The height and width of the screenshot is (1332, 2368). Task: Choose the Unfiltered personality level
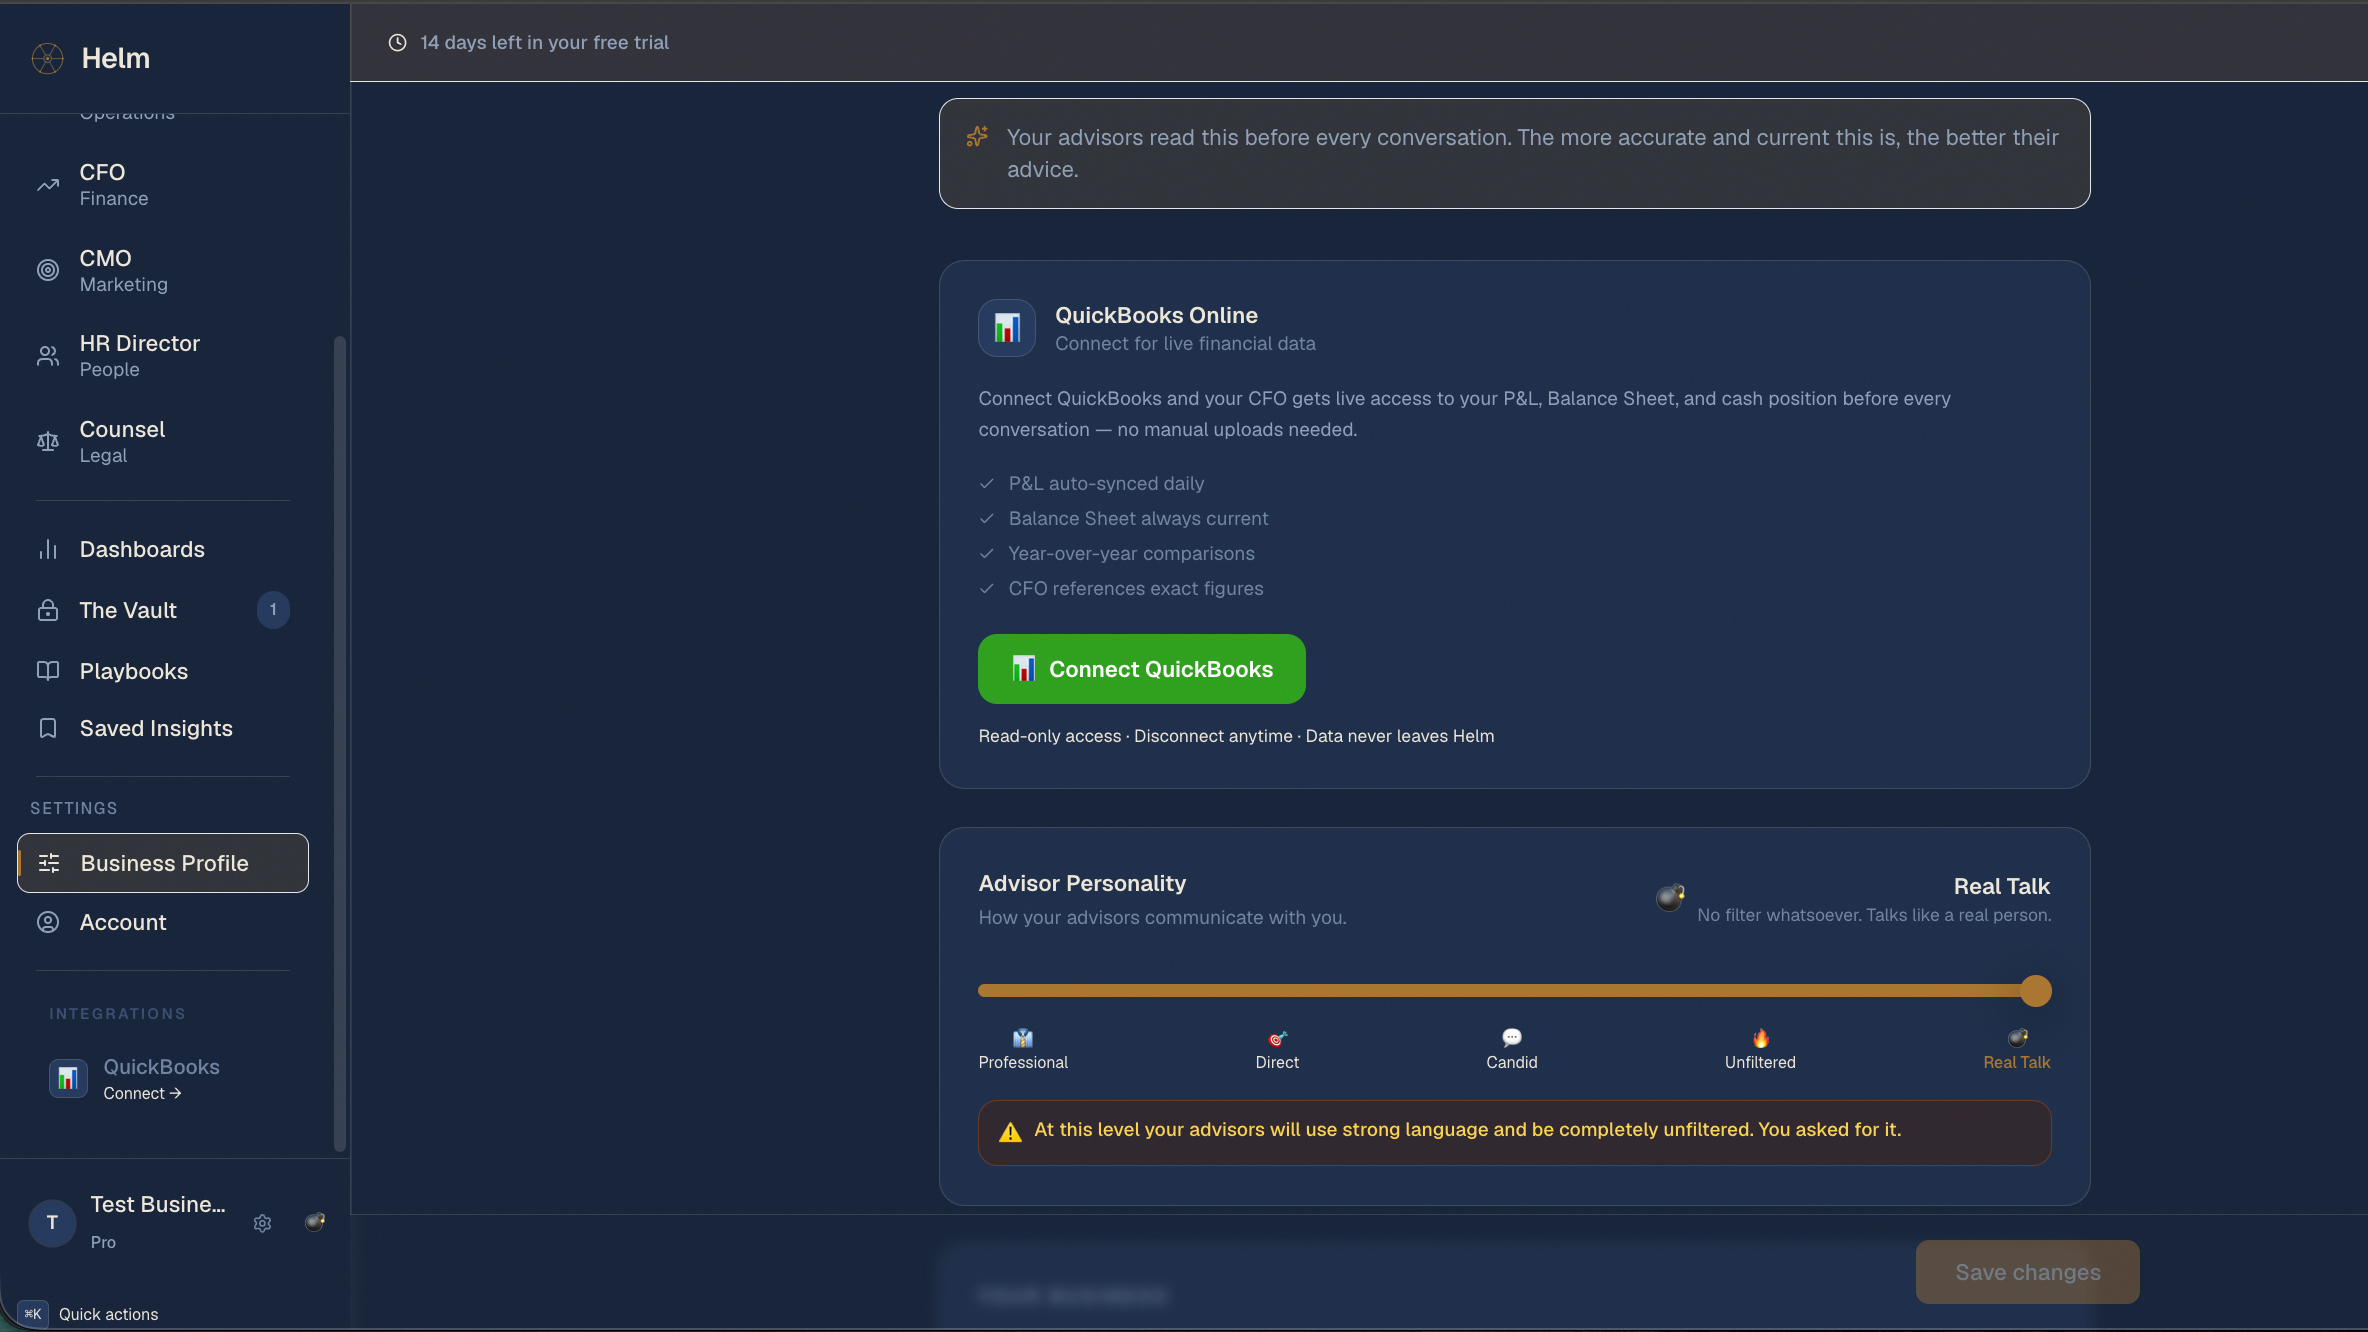(x=1760, y=1050)
